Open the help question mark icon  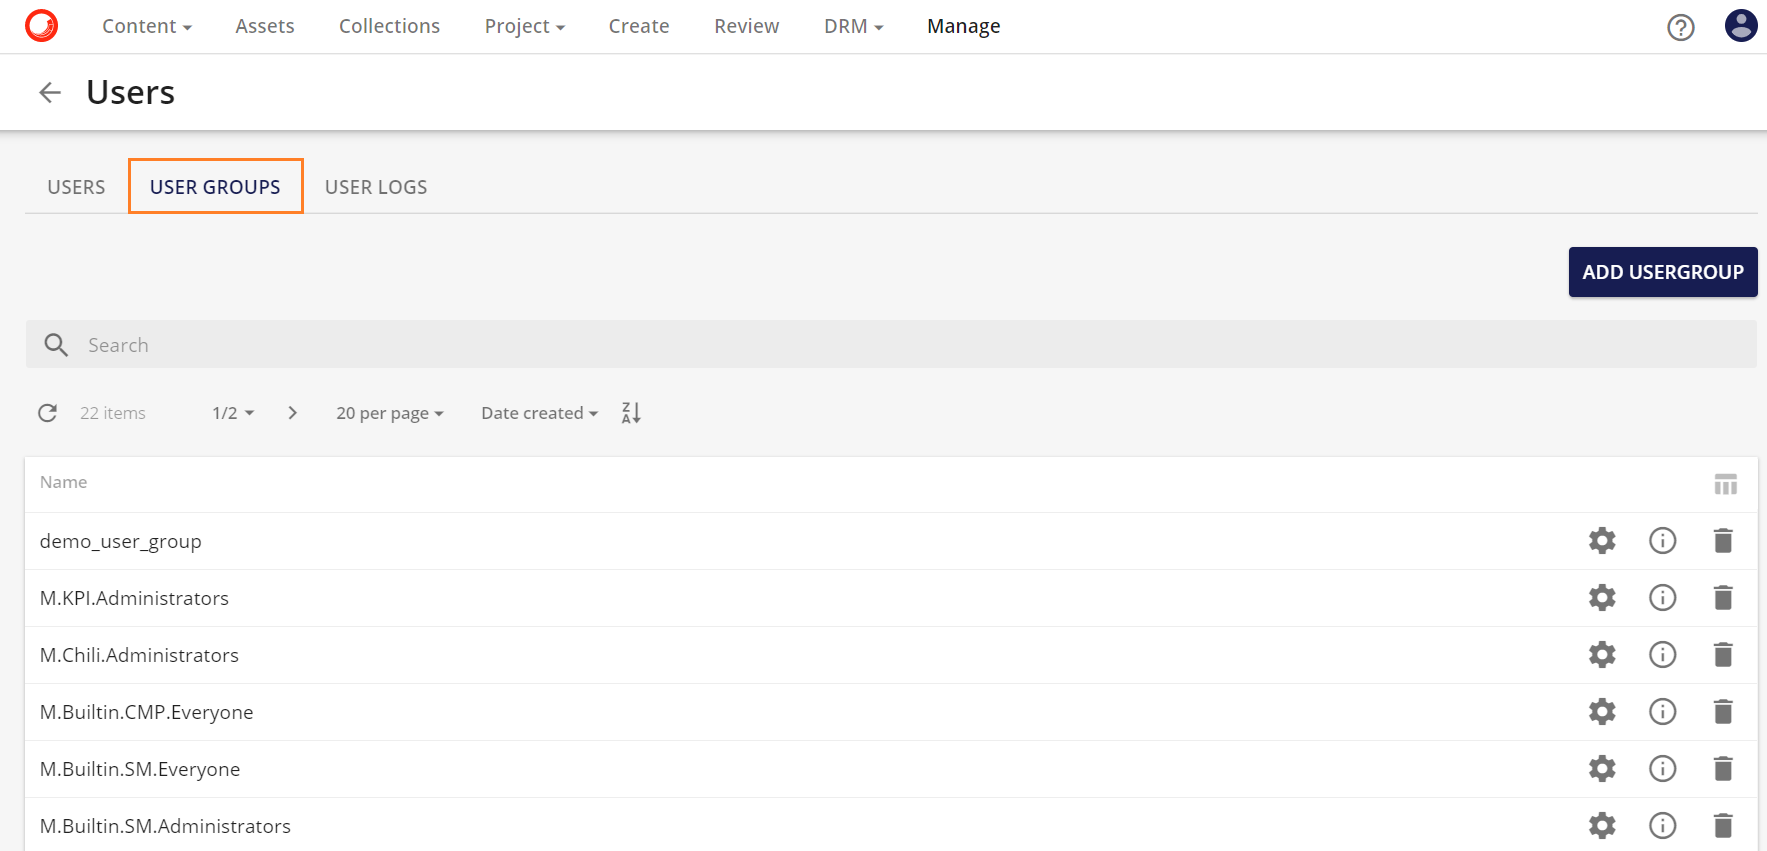tap(1681, 27)
